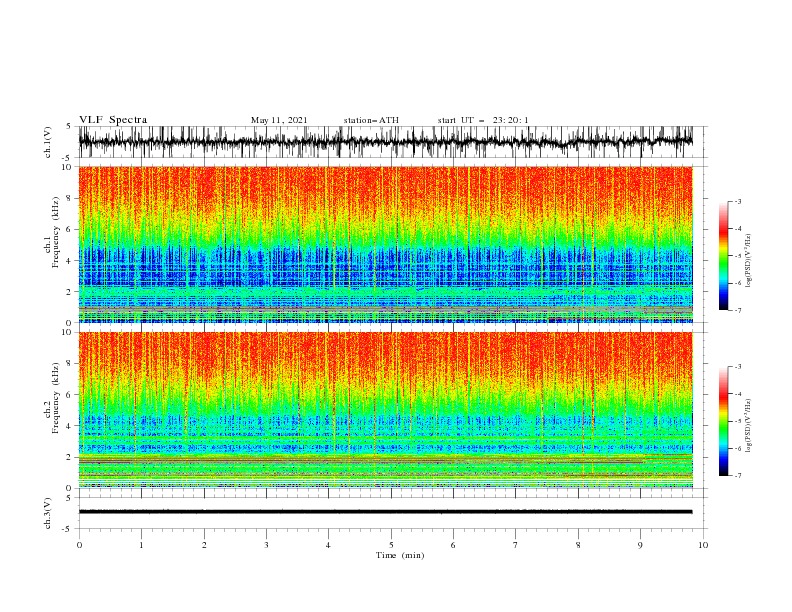This screenshot has width=792, height=612.
Task: Click the '7' tick on time axis
Action: tap(516, 545)
